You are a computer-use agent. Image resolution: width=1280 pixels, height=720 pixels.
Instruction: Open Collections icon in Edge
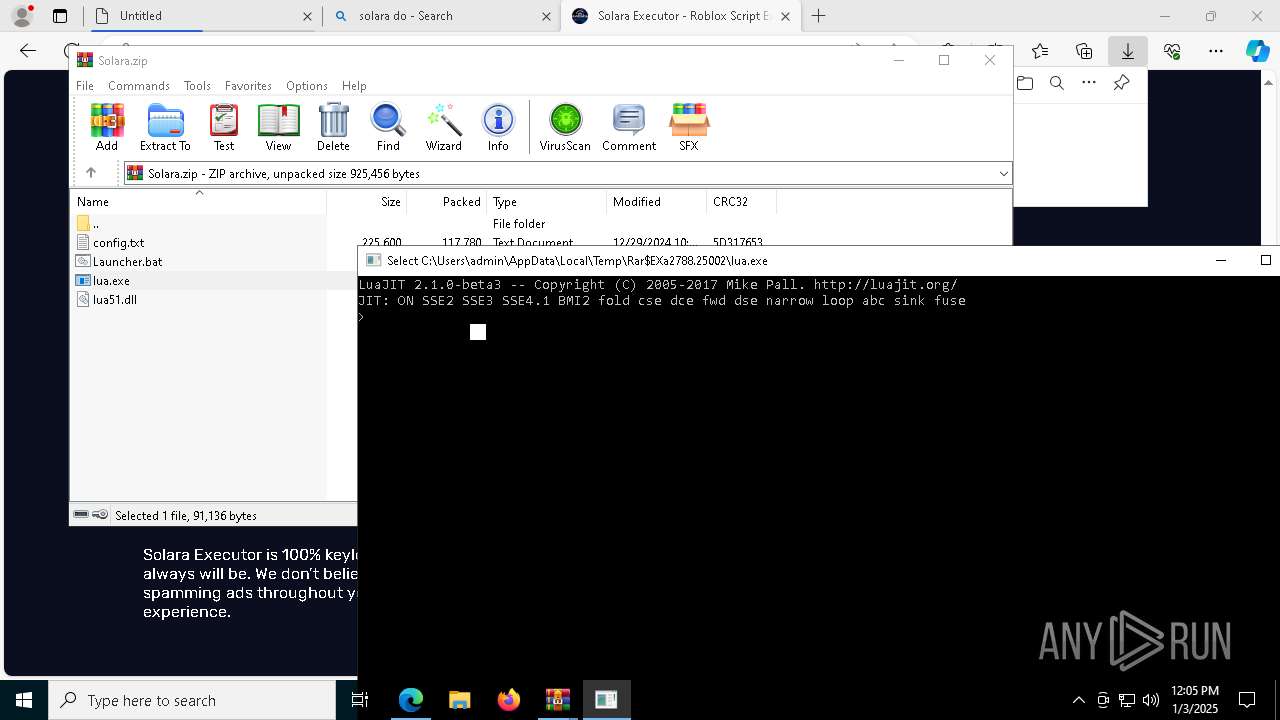(x=1084, y=51)
